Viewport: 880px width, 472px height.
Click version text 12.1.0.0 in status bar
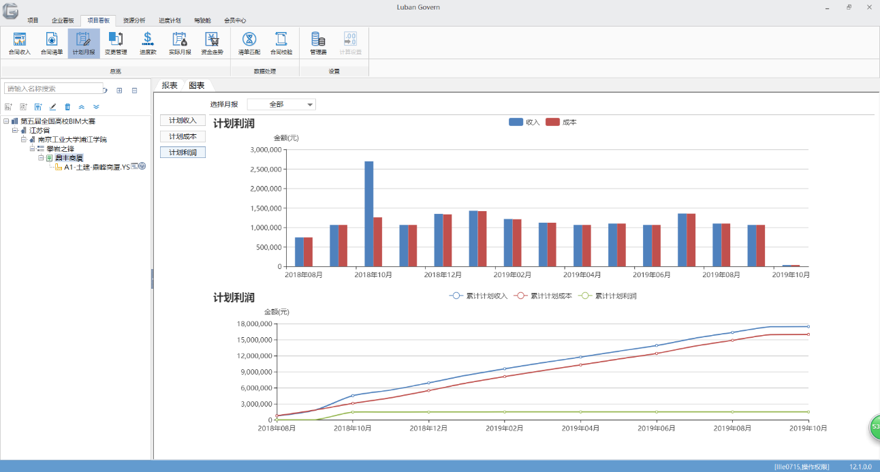point(860,466)
